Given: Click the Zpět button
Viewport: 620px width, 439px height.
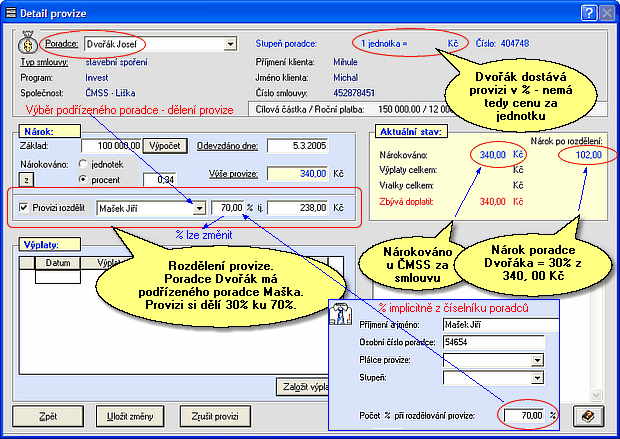Looking at the screenshot, I should click(46, 415).
